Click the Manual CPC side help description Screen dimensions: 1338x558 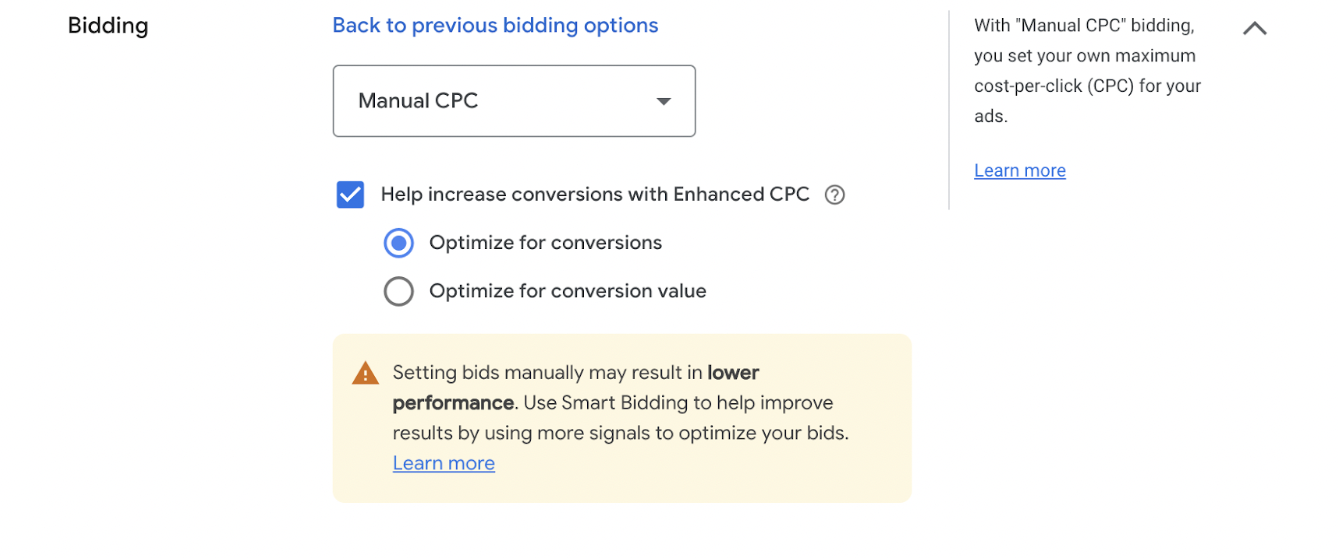pyautogui.click(x=1088, y=71)
